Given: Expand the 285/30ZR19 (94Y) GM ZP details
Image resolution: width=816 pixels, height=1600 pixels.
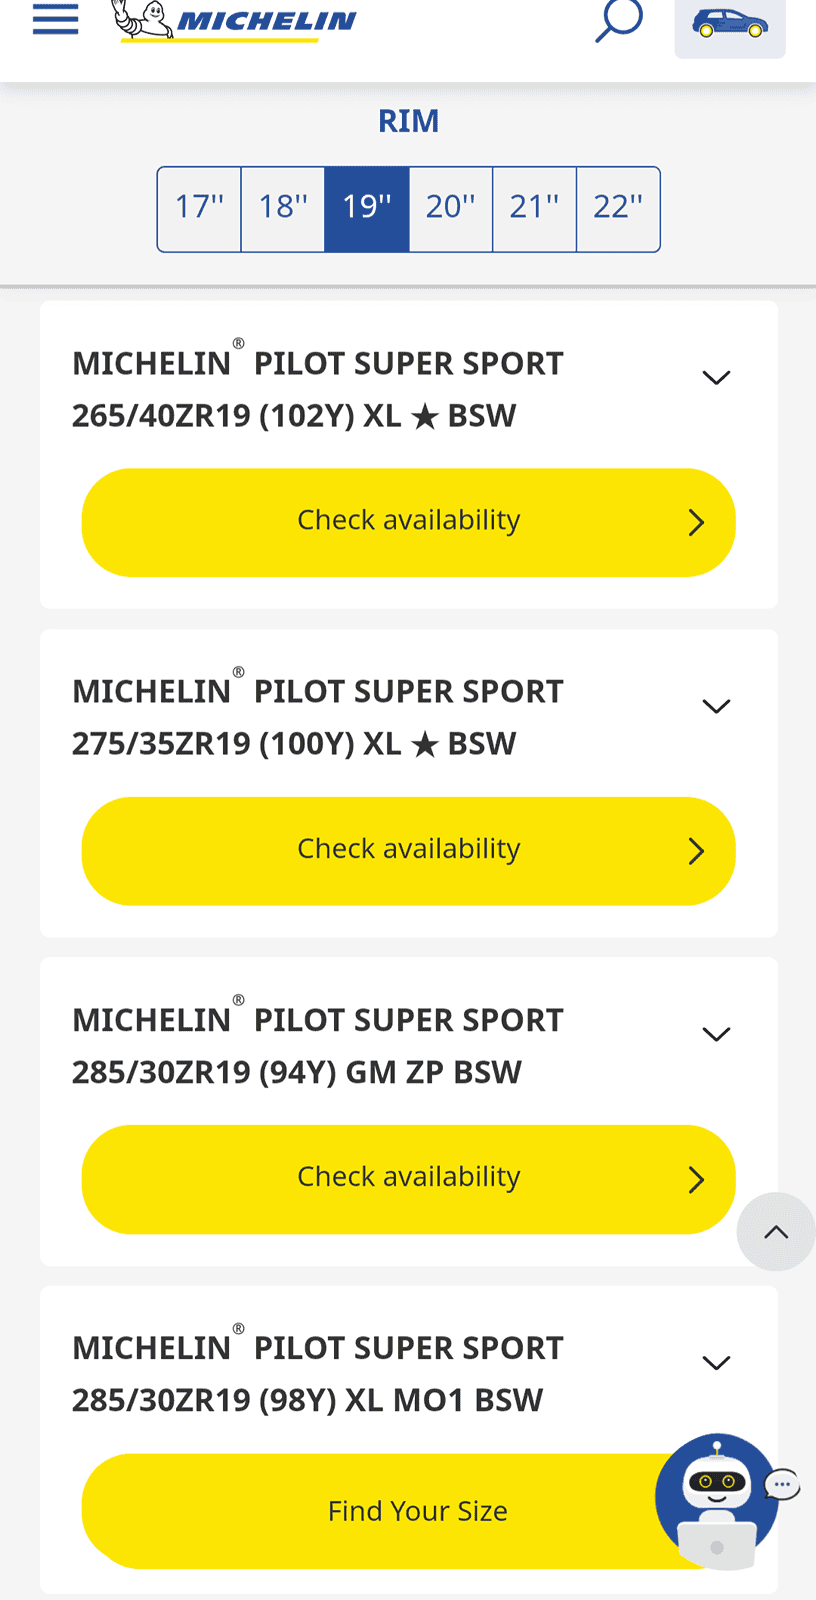Looking at the screenshot, I should click(716, 1034).
